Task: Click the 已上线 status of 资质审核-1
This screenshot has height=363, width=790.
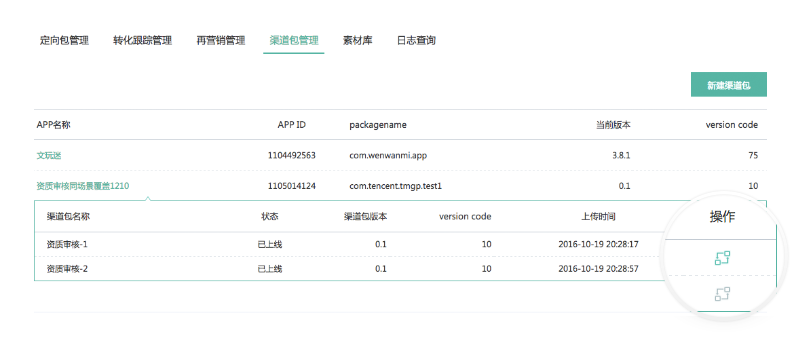Action: pyautogui.click(x=270, y=245)
